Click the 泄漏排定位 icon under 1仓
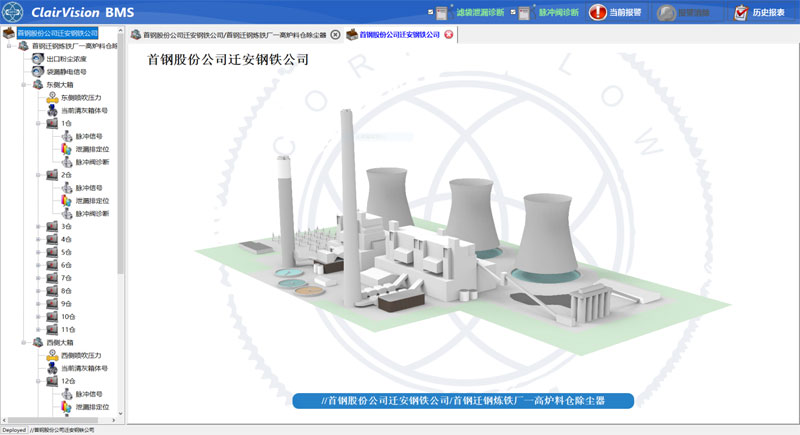Viewport: 800px width, 435px height. pos(66,149)
